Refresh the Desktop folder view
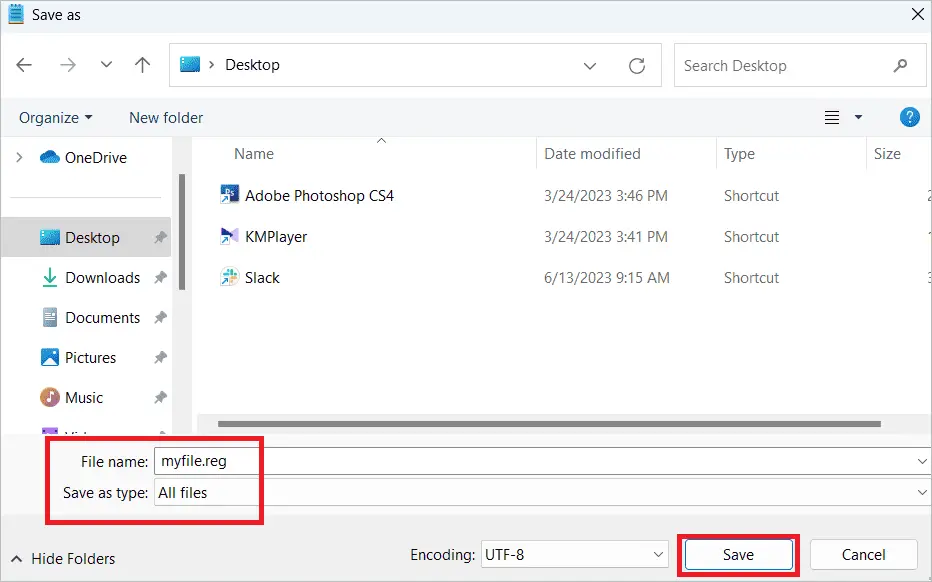This screenshot has height=582, width=932. [x=636, y=65]
